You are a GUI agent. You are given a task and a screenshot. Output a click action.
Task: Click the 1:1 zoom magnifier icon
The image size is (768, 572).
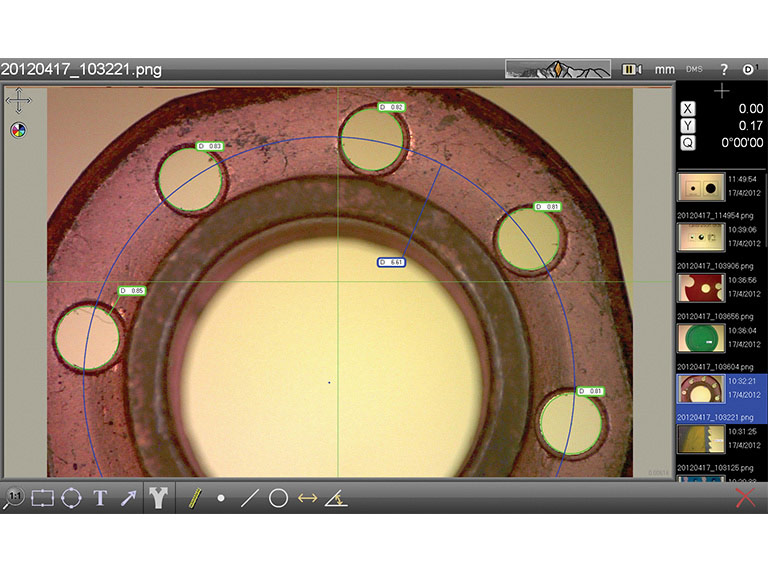pos(13,498)
